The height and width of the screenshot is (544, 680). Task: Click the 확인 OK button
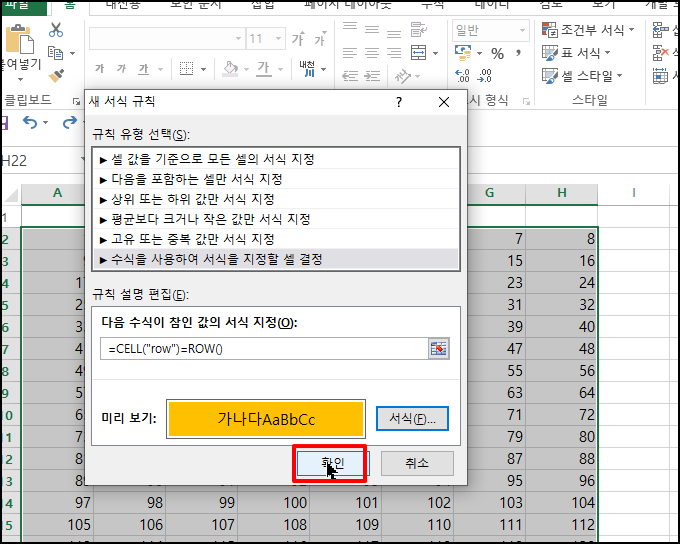tap(332, 463)
